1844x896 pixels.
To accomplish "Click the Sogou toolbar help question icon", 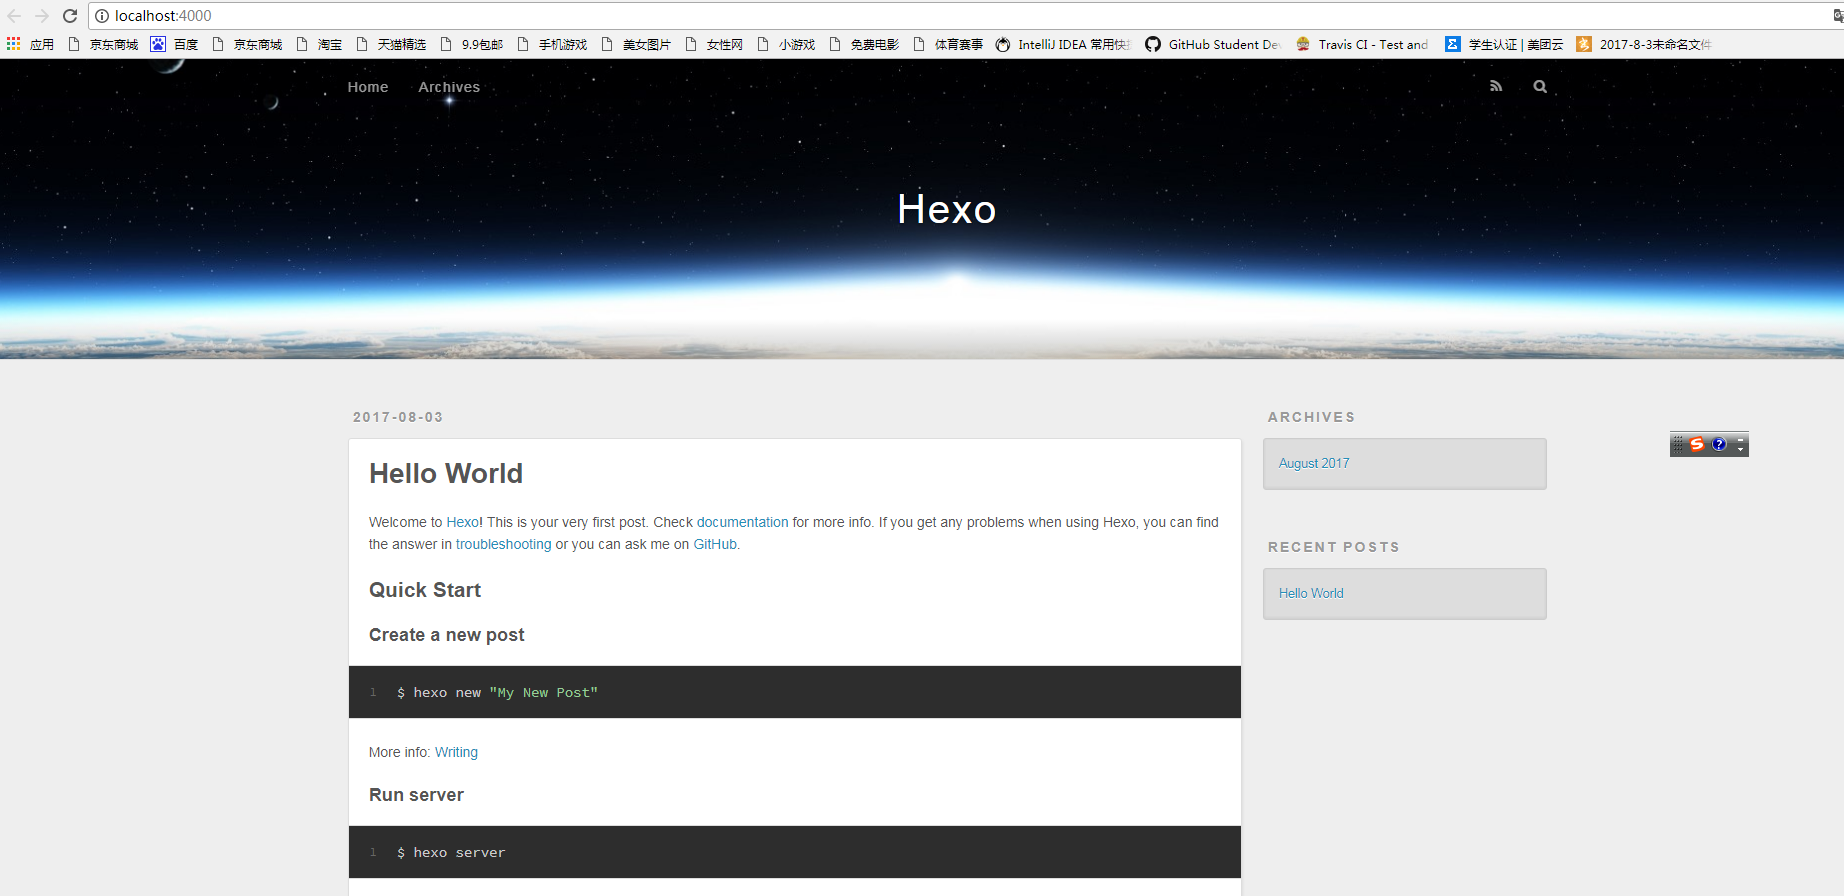I will [x=1719, y=444].
